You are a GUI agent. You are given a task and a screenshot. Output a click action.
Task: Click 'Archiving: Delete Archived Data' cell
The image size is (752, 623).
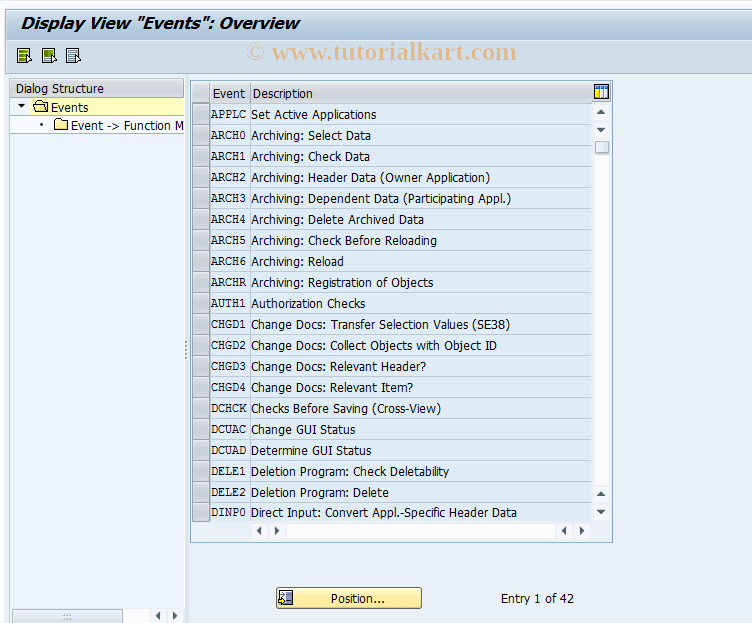click(x=421, y=219)
